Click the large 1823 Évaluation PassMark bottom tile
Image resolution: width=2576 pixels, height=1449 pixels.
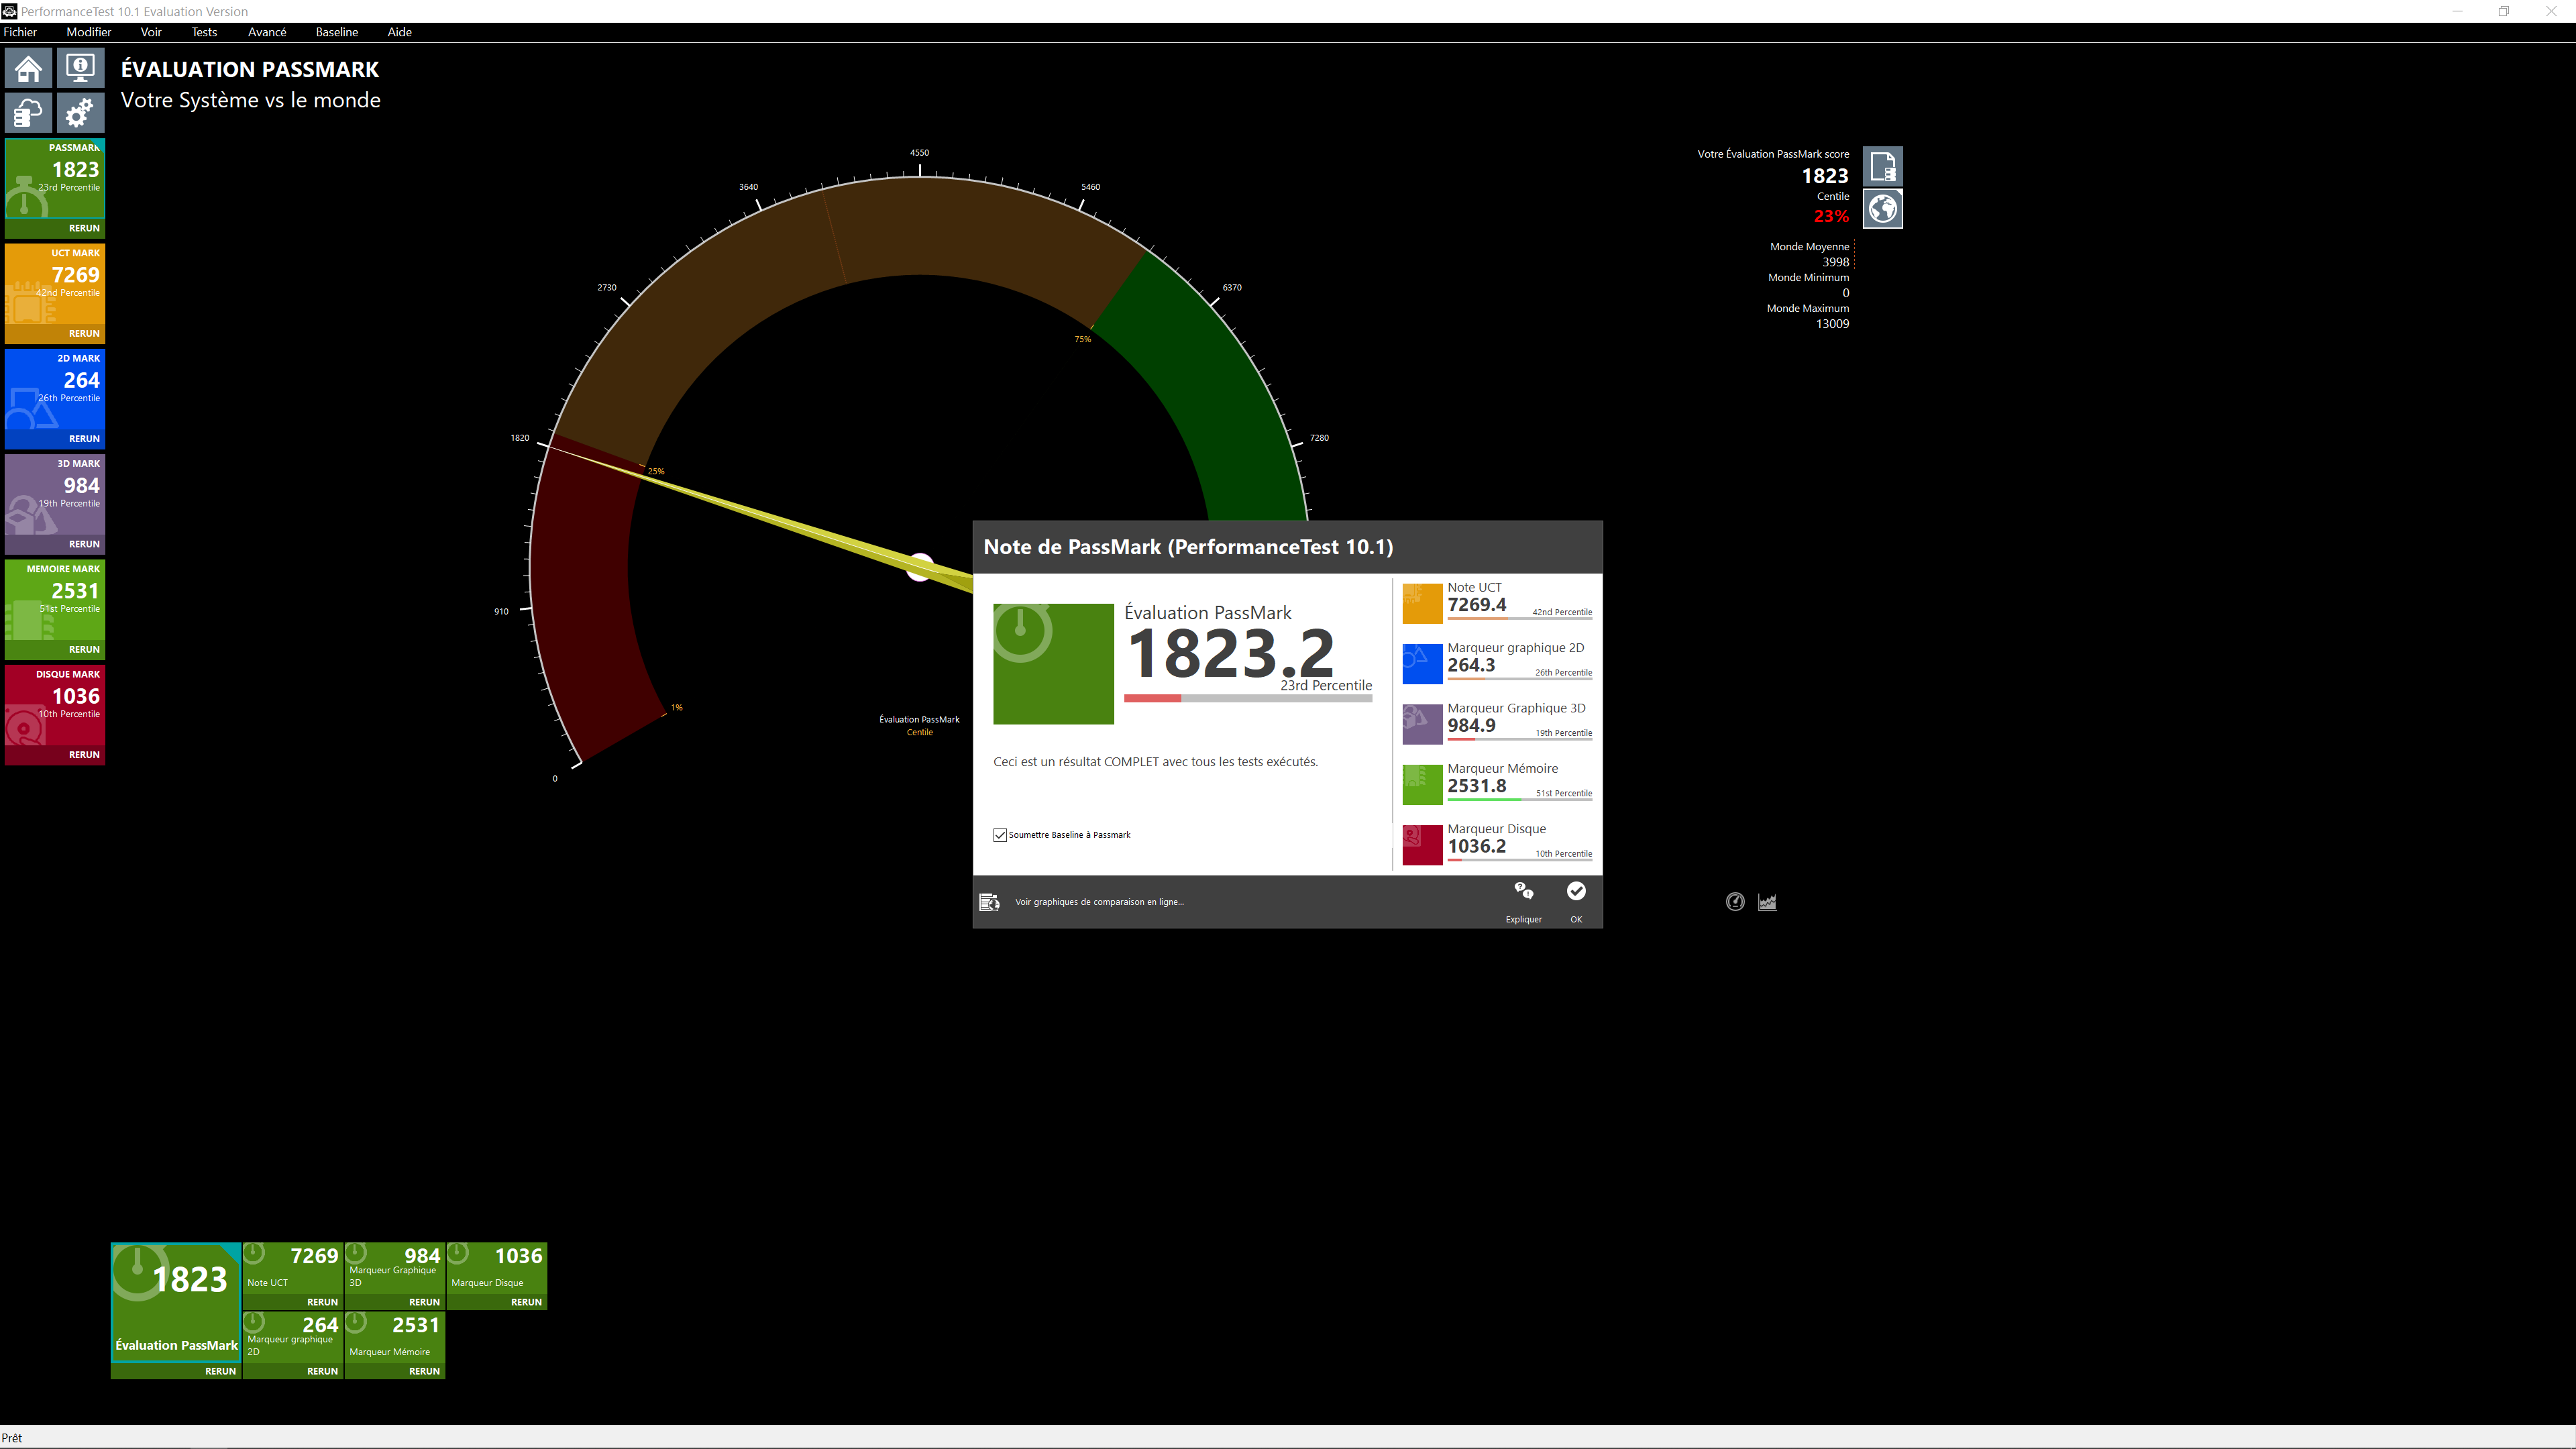pyautogui.click(x=176, y=1302)
